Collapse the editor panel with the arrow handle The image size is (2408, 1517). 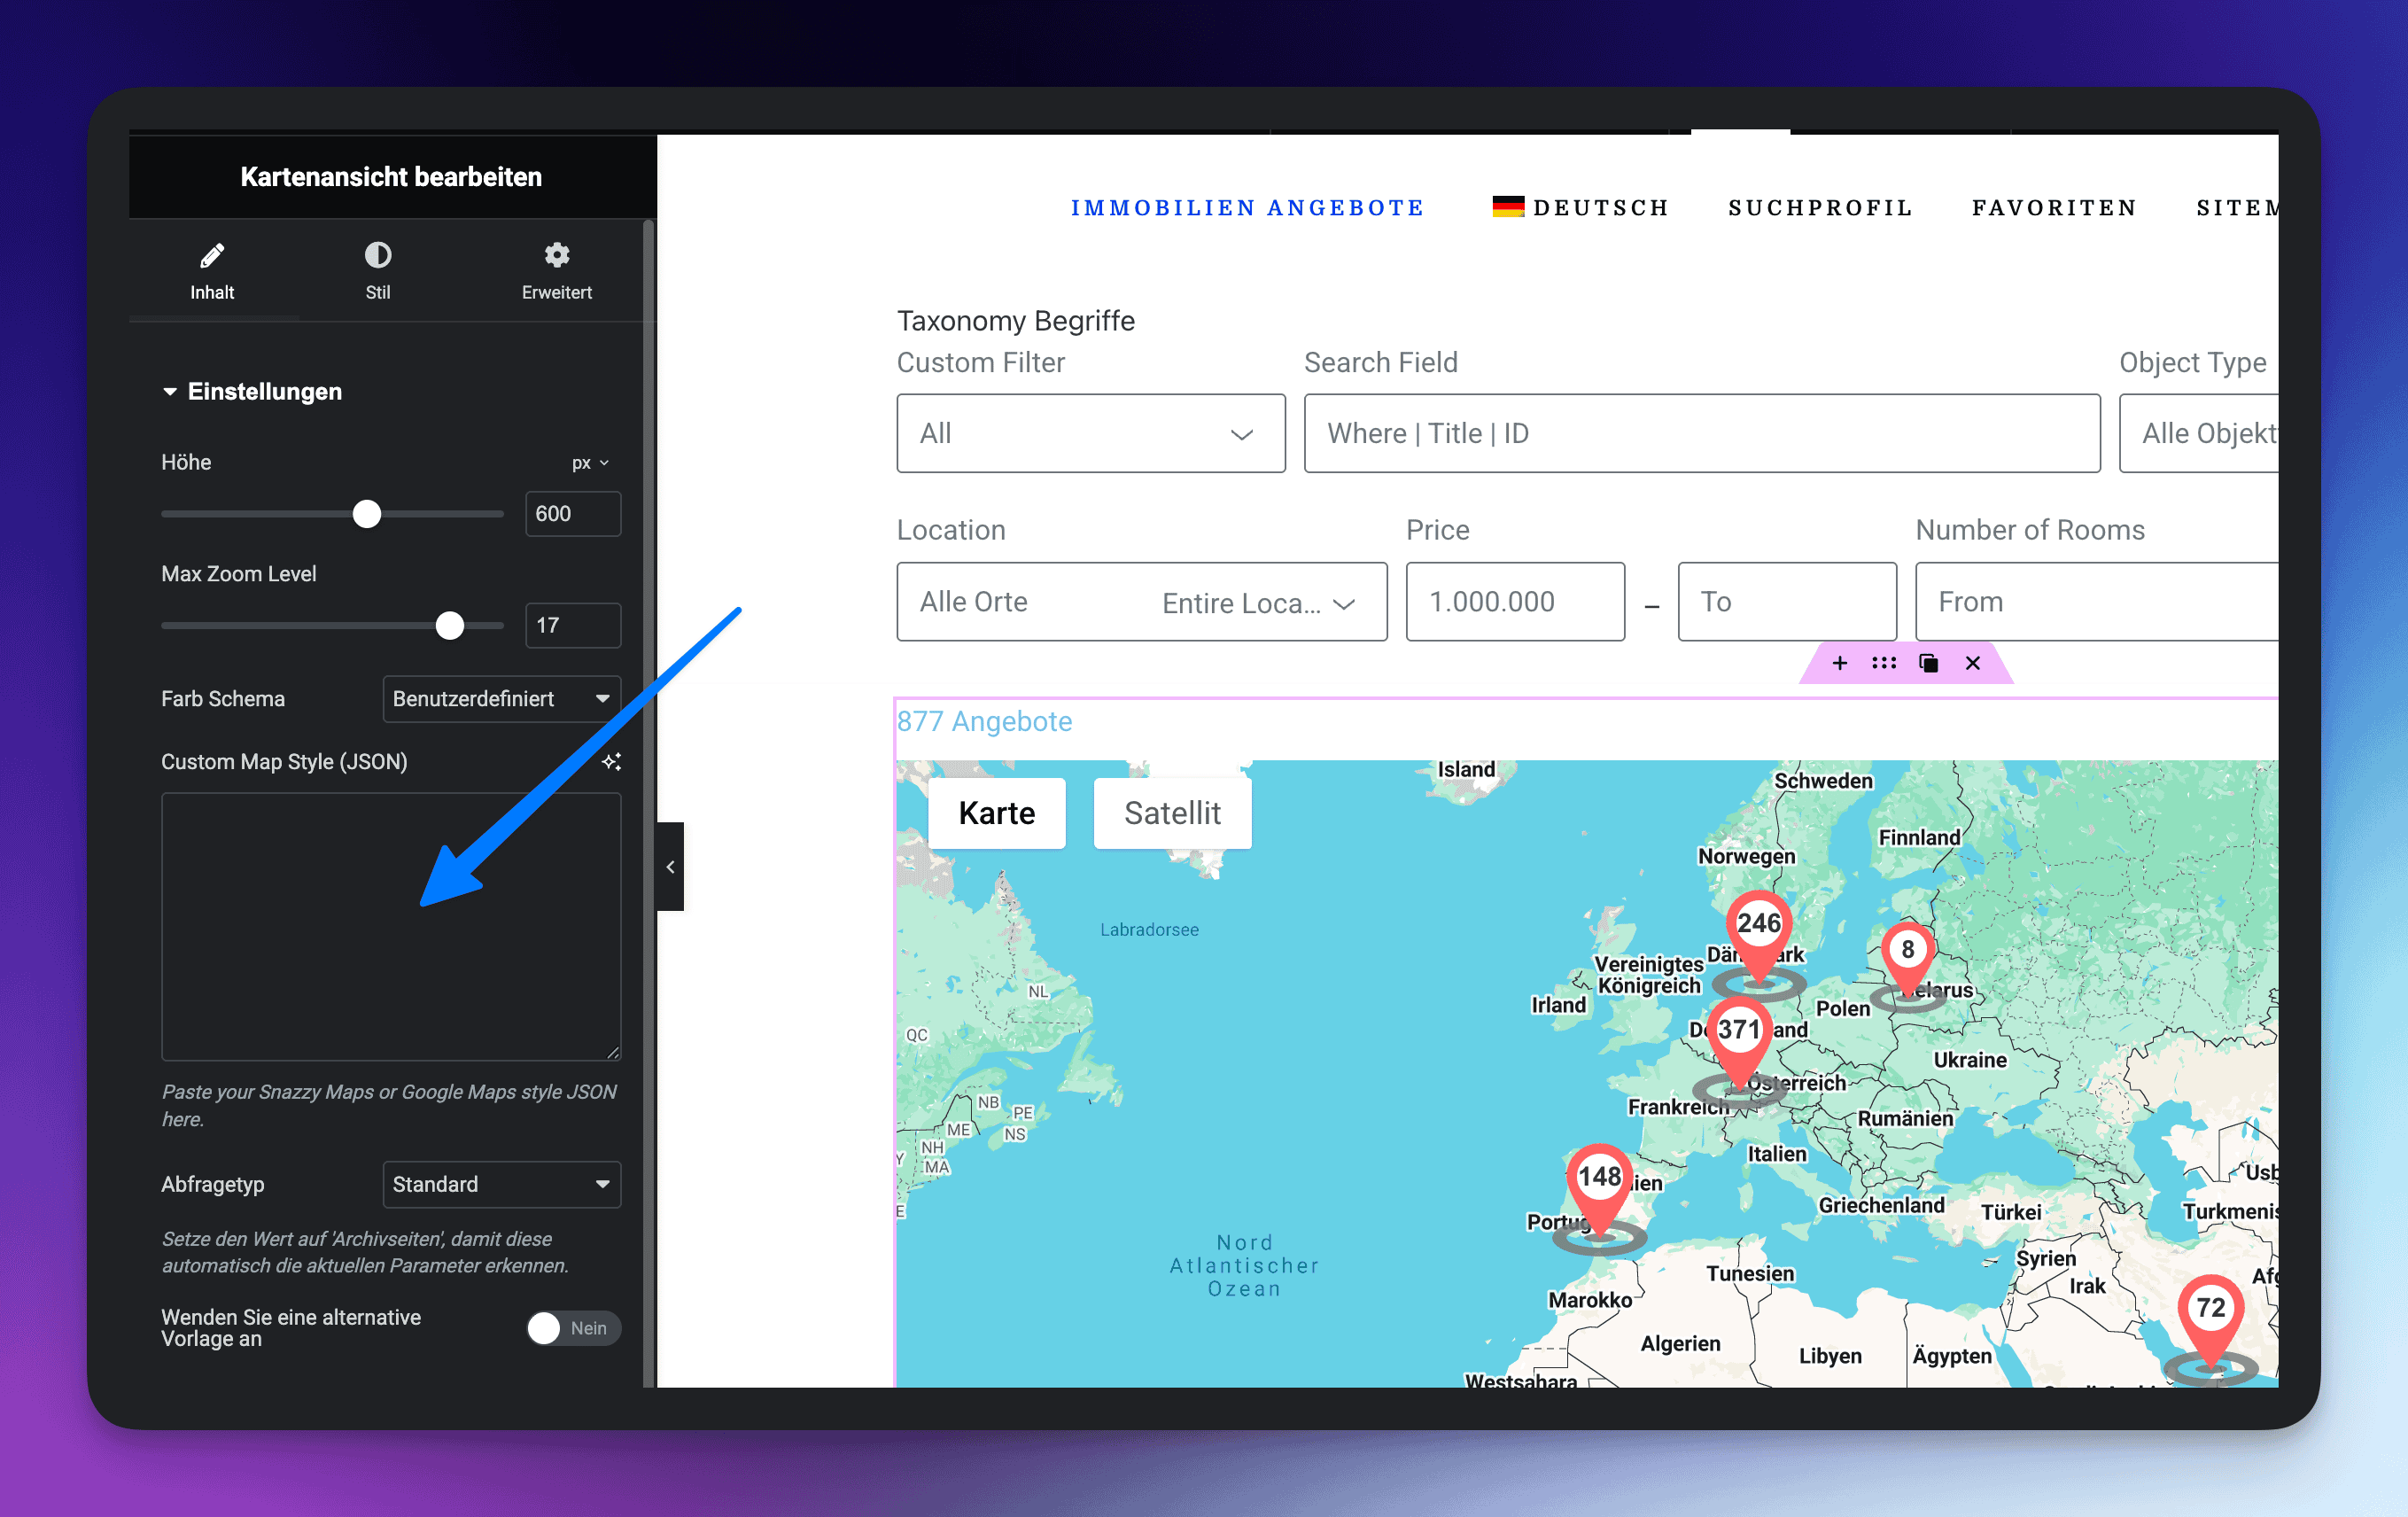[670, 867]
